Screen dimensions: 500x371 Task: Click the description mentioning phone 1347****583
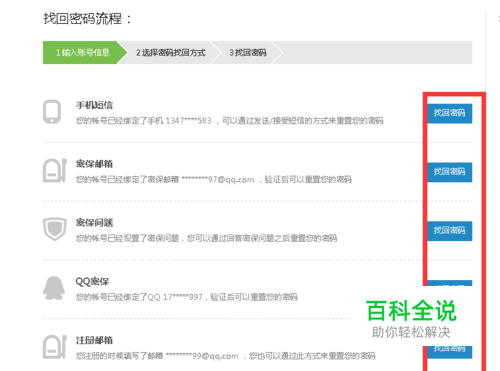coord(230,120)
